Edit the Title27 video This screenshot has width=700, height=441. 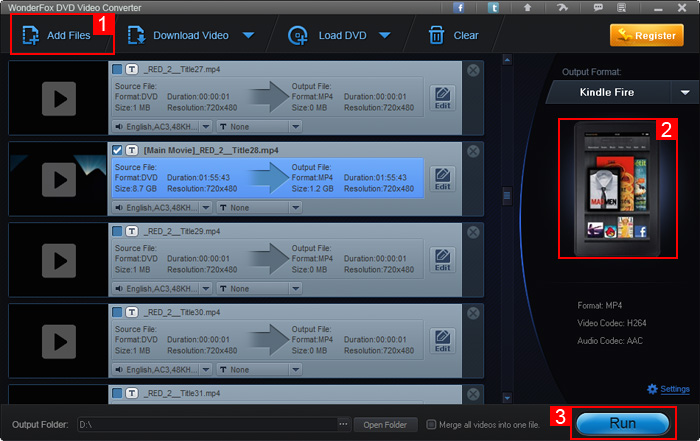click(442, 98)
